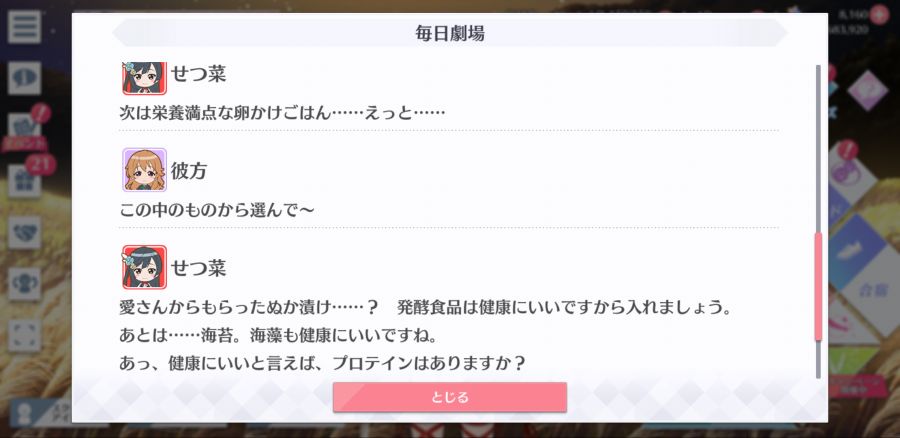Open the handshake friends icon
This screenshot has height=438, width=900.
pyautogui.click(x=24, y=232)
